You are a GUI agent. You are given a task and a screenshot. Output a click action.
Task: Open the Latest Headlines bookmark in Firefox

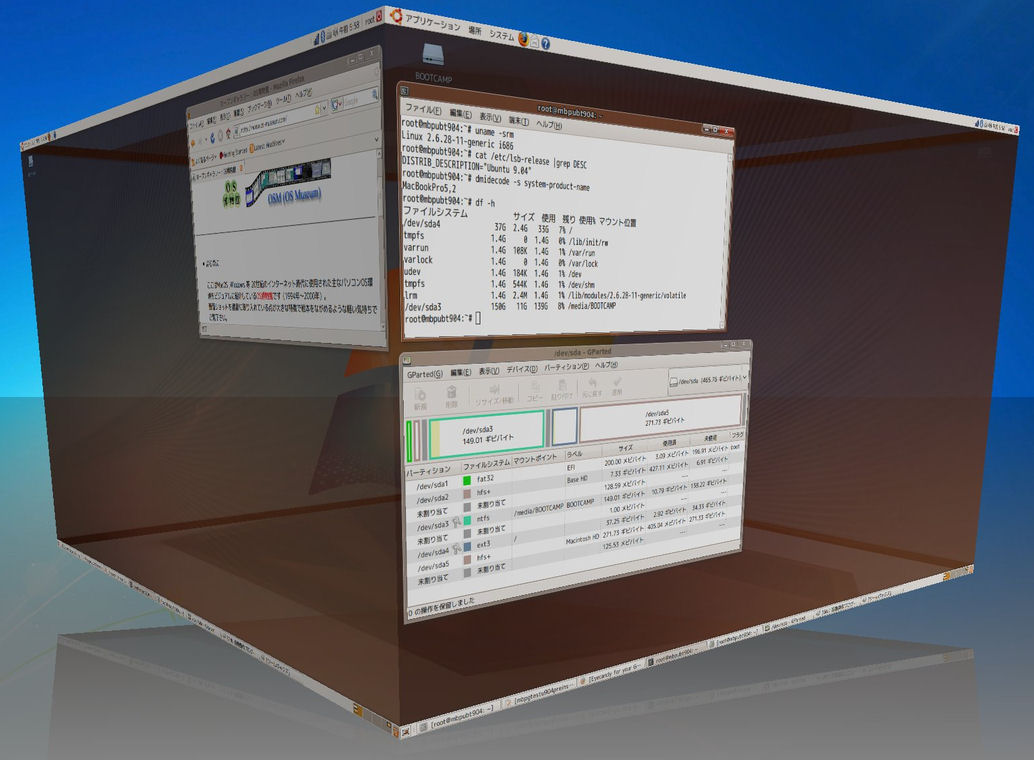[267, 146]
